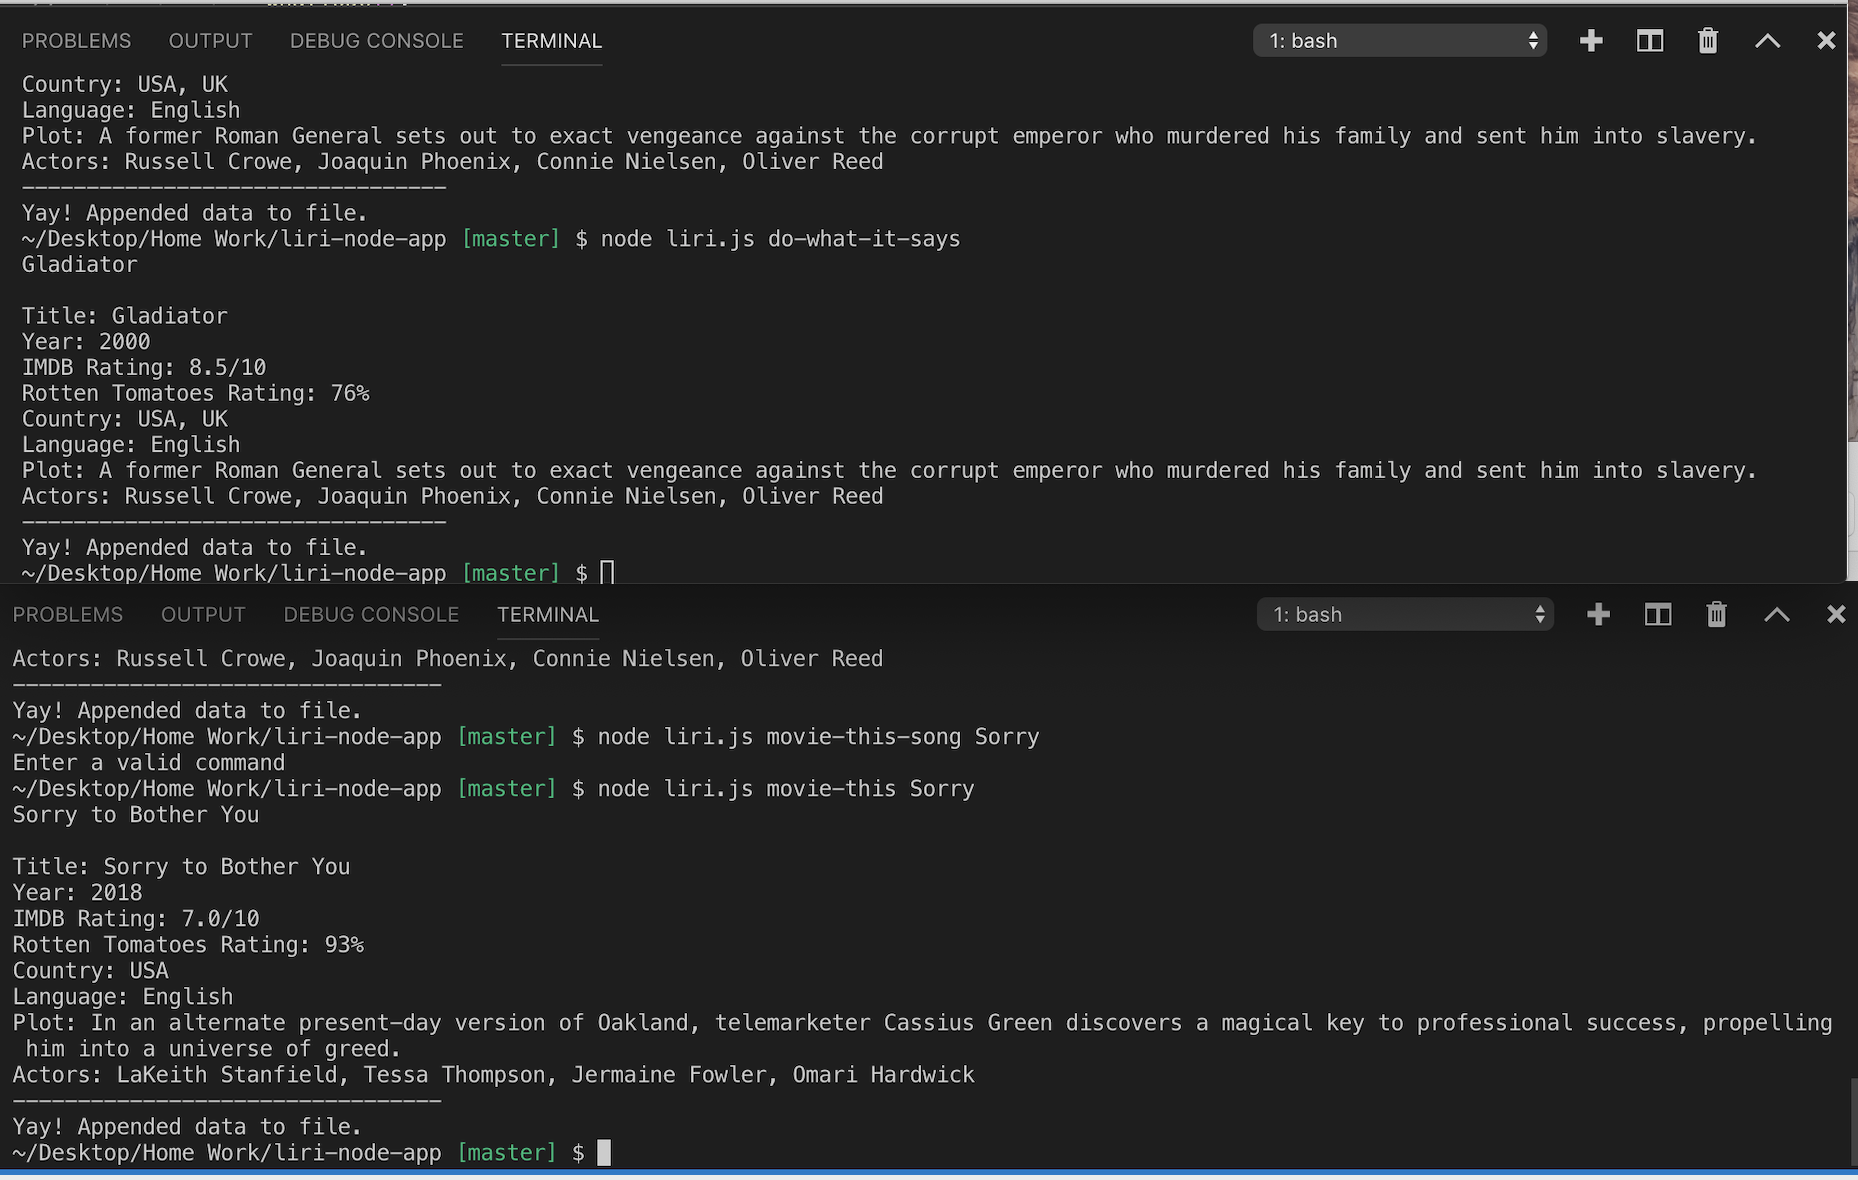Focus the lower terminal prompt cursor
The height and width of the screenshot is (1180, 1858).
[x=604, y=1153]
